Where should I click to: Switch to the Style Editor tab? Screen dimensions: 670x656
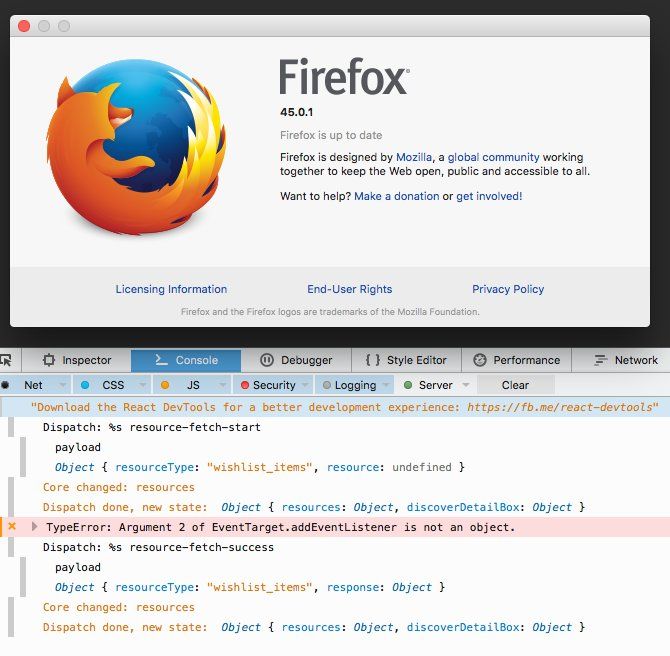[406, 360]
